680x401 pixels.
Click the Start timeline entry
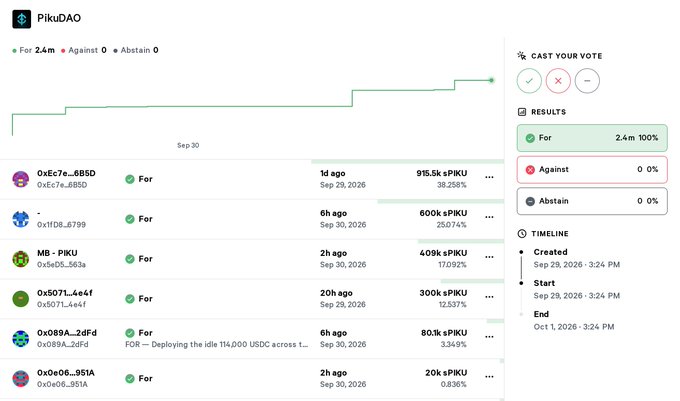coord(576,290)
